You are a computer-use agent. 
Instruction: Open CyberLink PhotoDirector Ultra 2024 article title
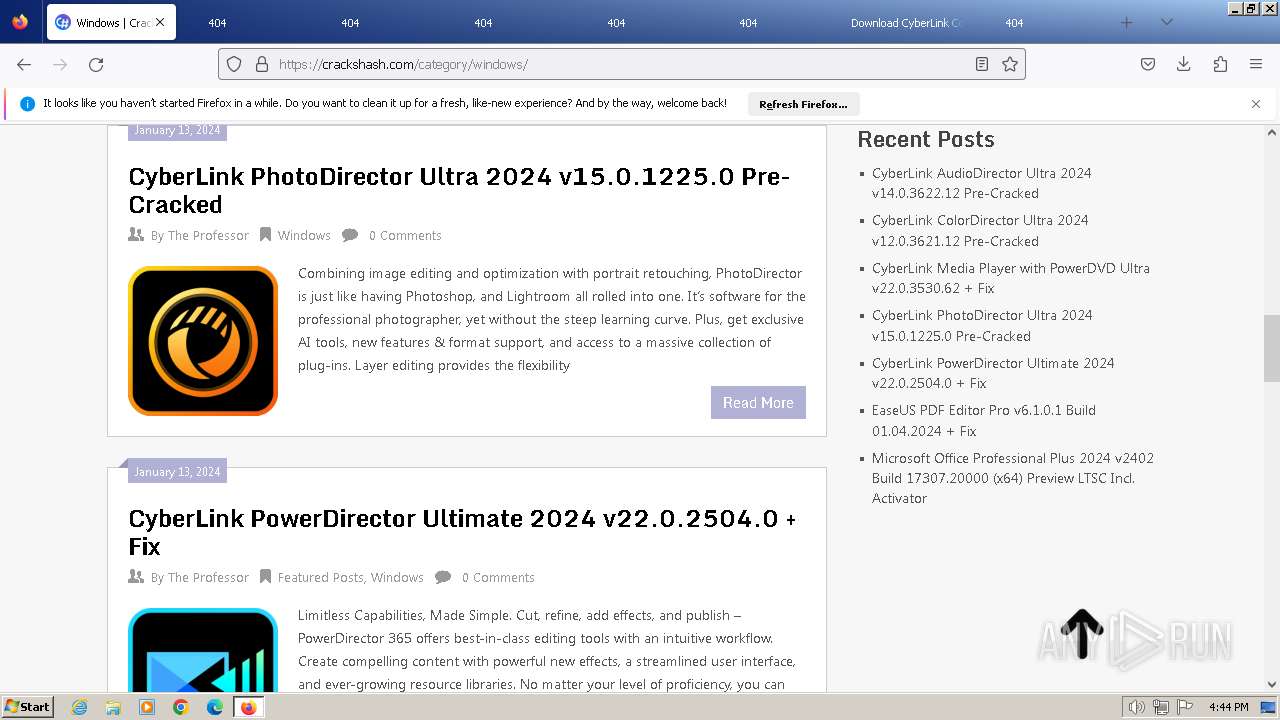(x=459, y=190)
